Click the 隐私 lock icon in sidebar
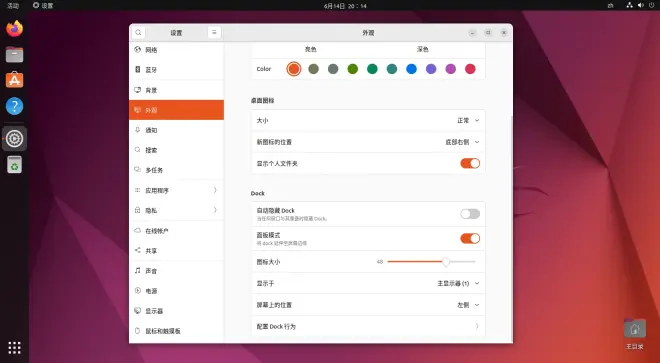Screen dimensions: 660x363 click(x=137, y=210)
